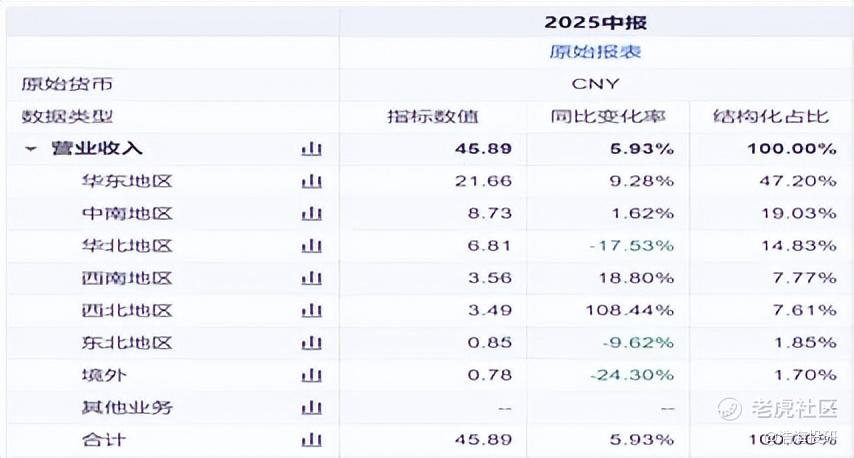The width and height of the screenshot is (854, 458).
Task: Click chart icon for 中南地区 row
Action: point(312,213)
